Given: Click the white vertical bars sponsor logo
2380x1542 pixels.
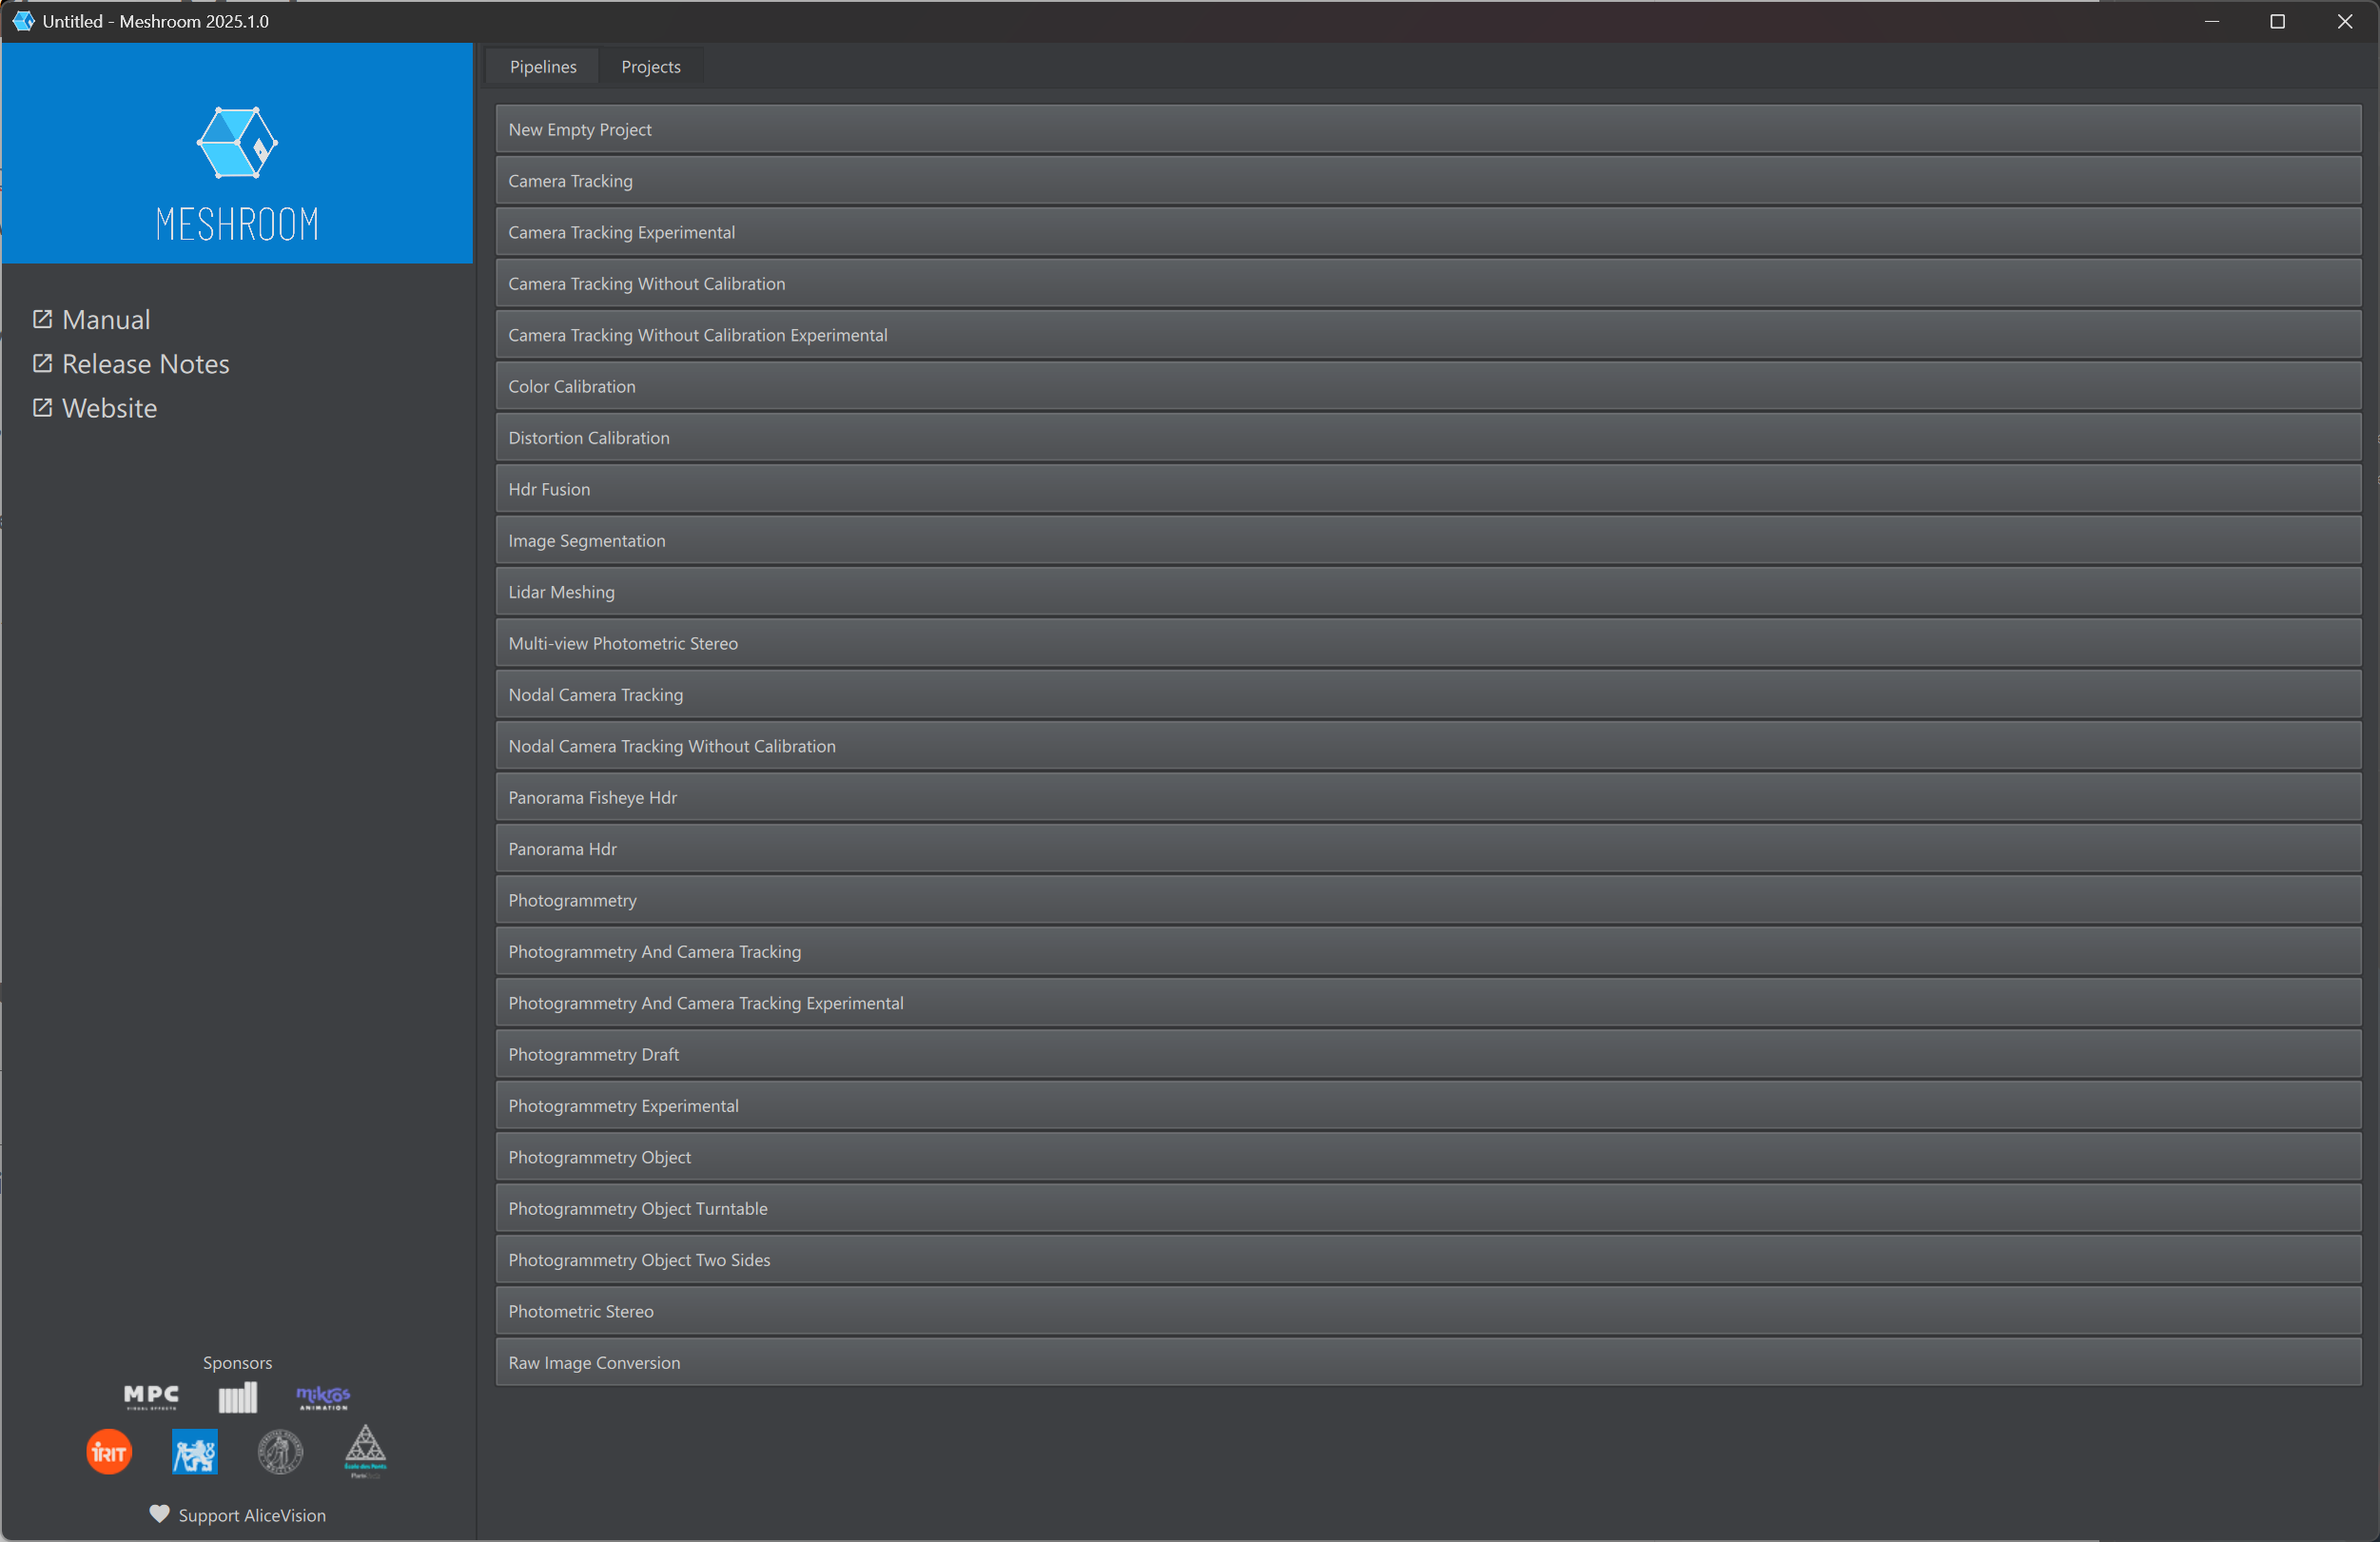Looking at the screenshot, I should coord(238,1397).
